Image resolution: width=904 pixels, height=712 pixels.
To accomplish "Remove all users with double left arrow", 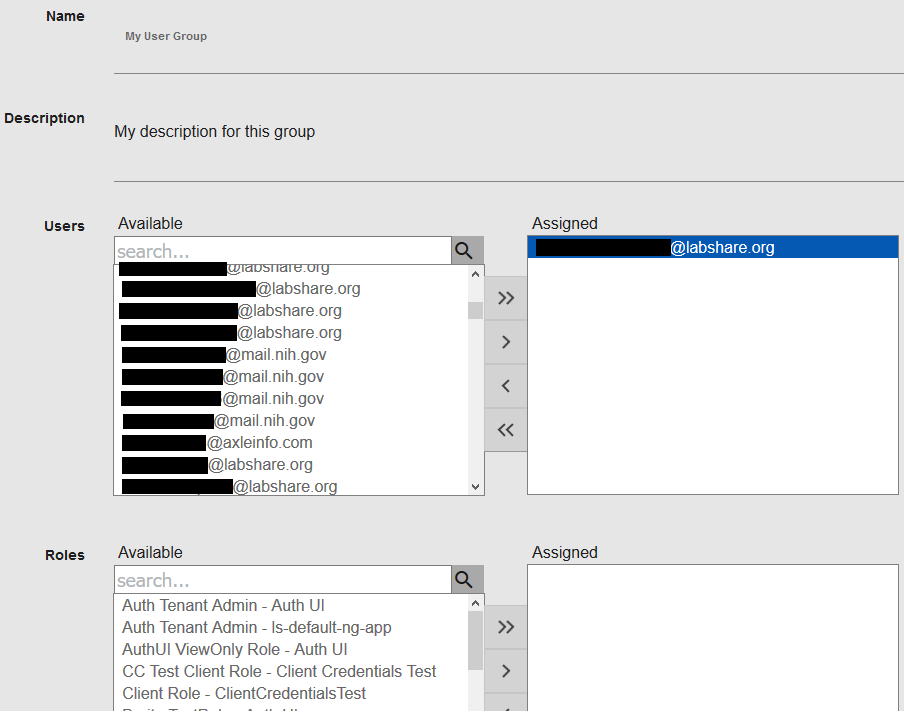I will [x=506, y=430].
